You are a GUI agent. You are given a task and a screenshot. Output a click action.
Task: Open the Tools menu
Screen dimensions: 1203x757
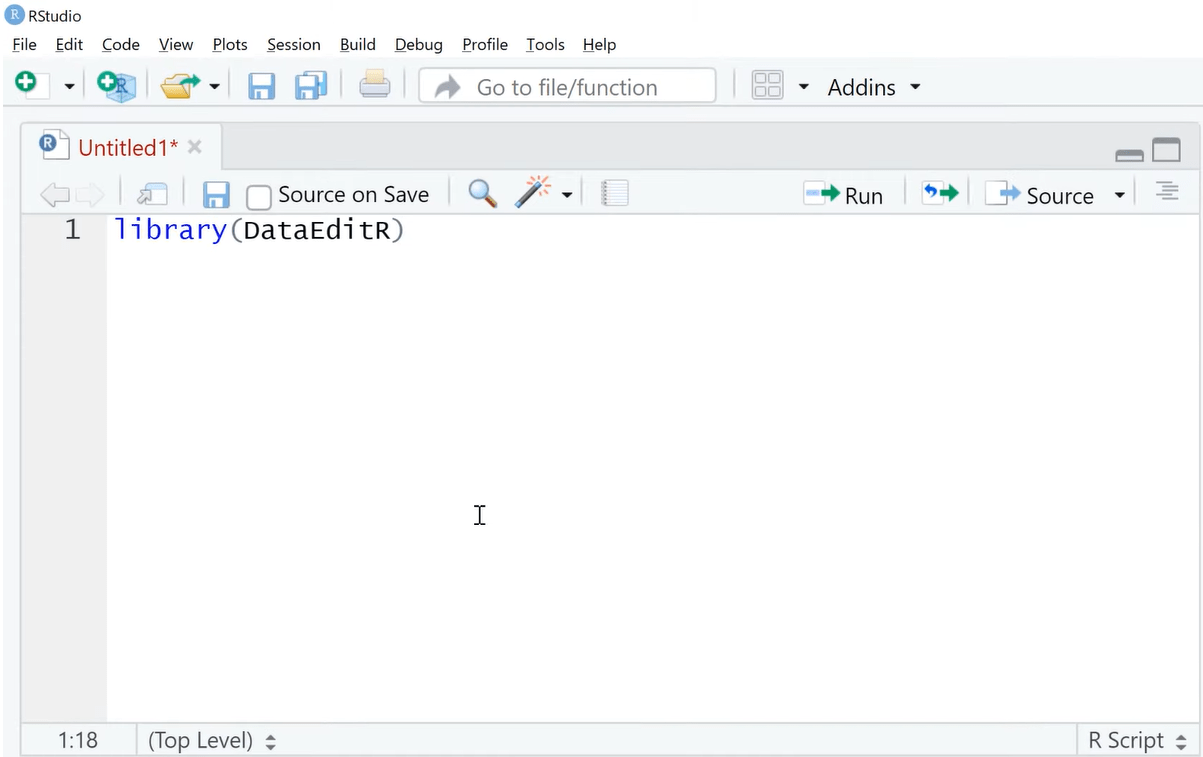545,44
